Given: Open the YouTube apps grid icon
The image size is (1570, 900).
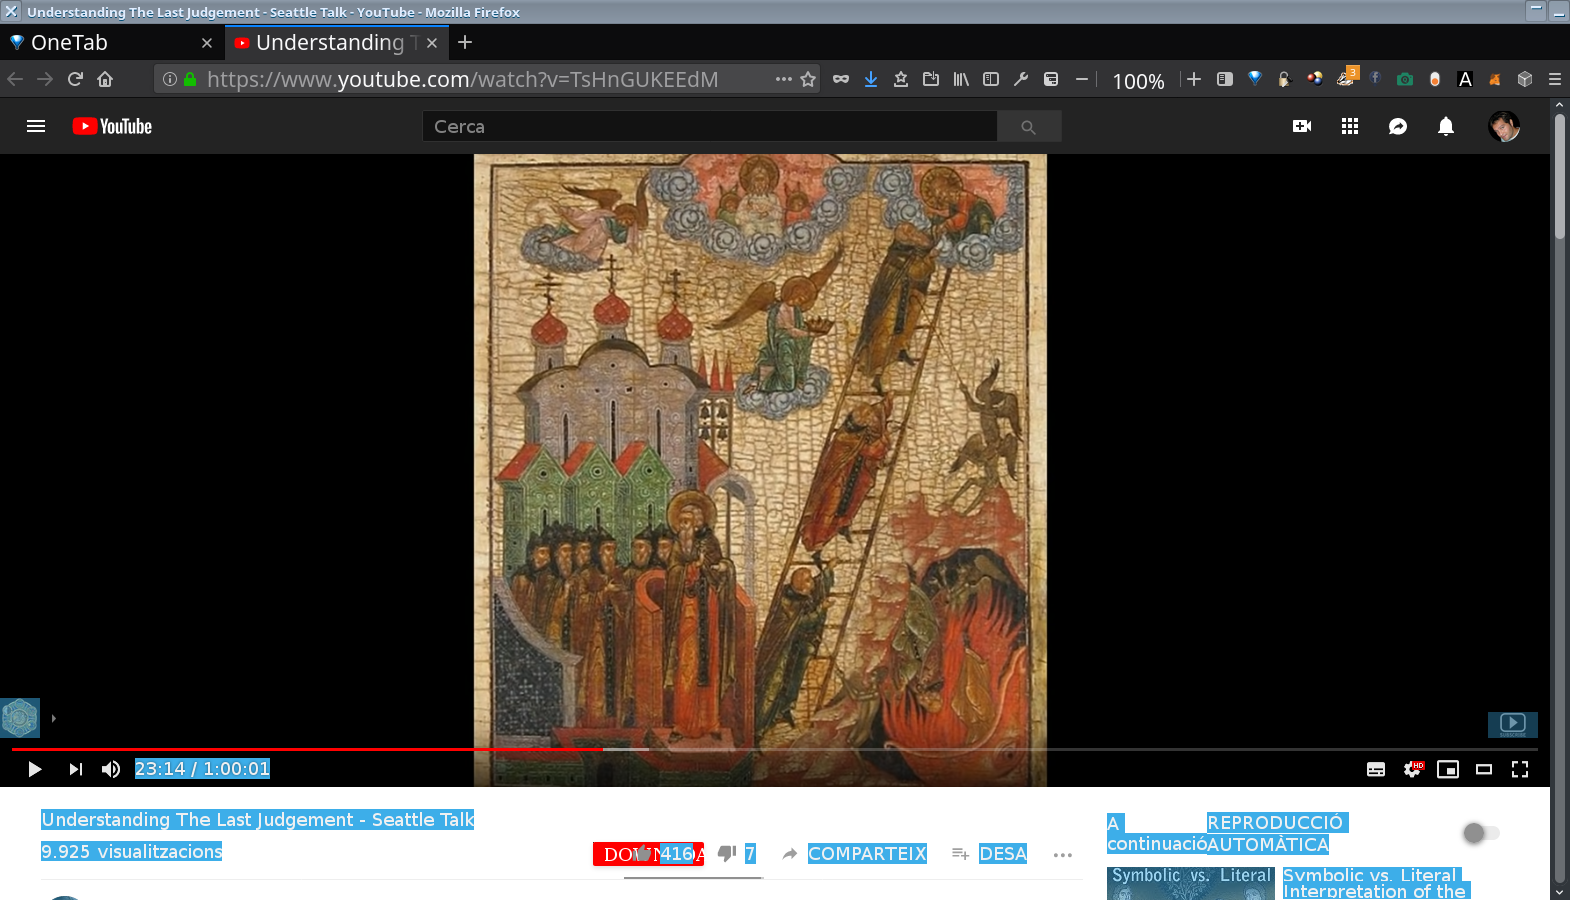Looking at the screenshot, I should coord(1350,126).
